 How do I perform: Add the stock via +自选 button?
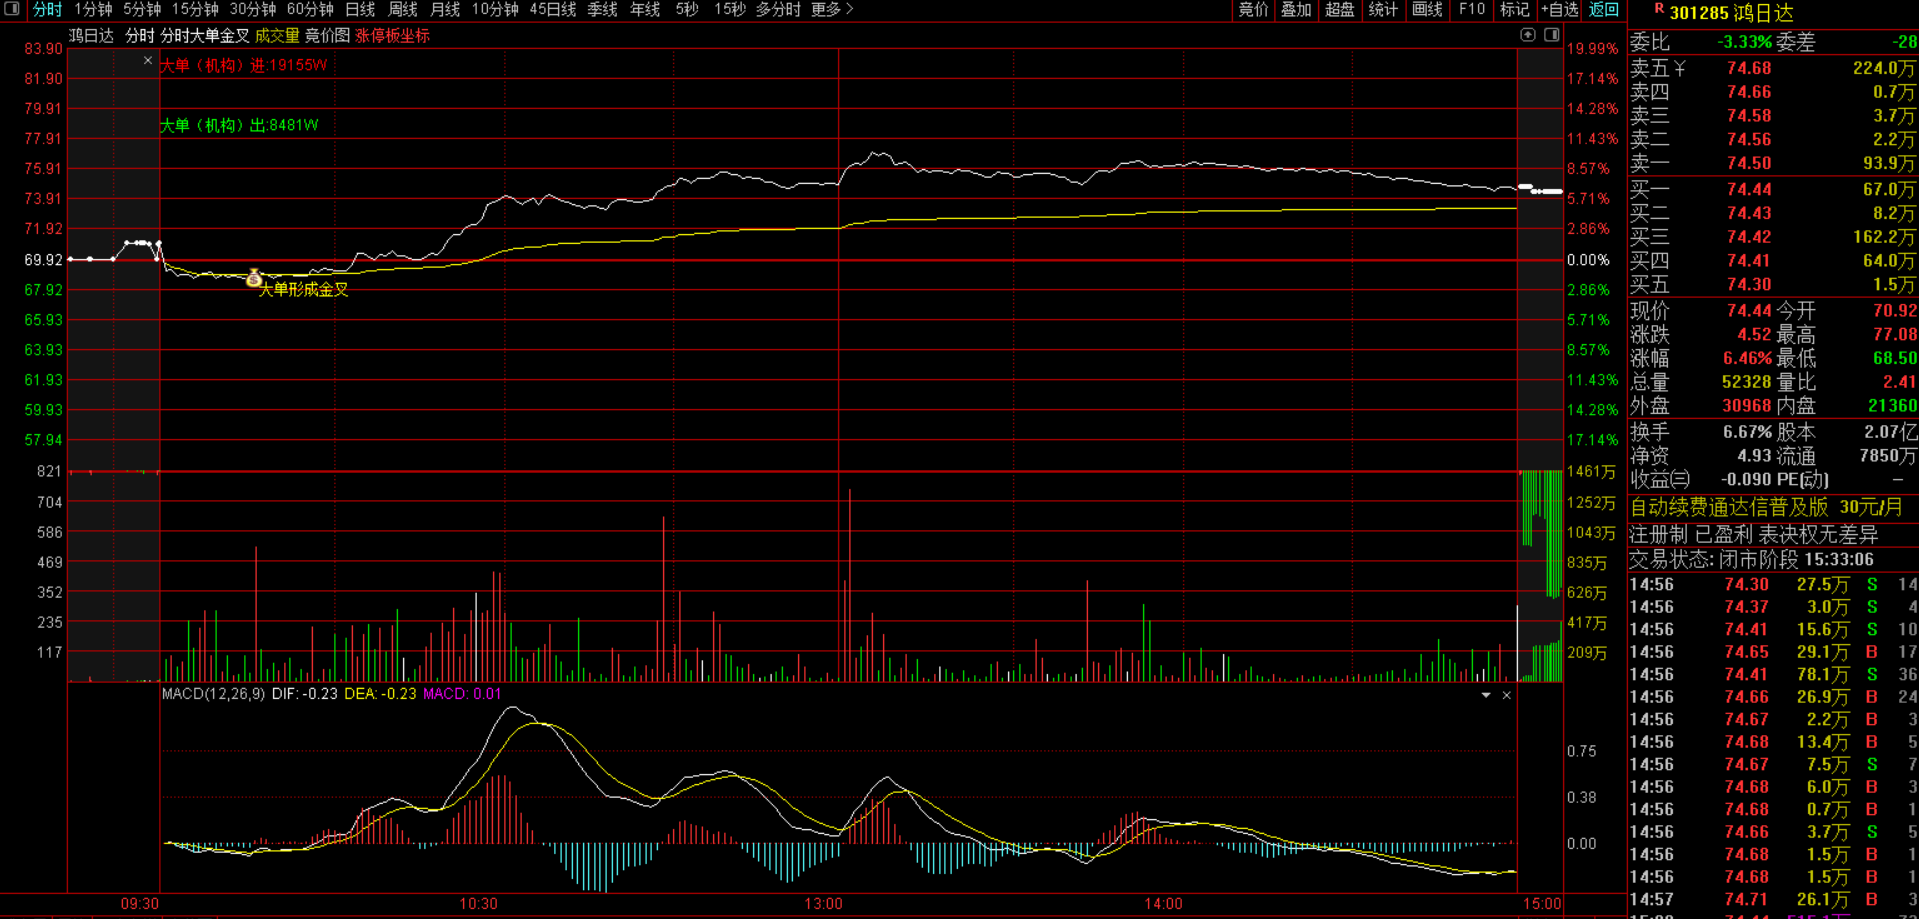(x=1559, y=9)
